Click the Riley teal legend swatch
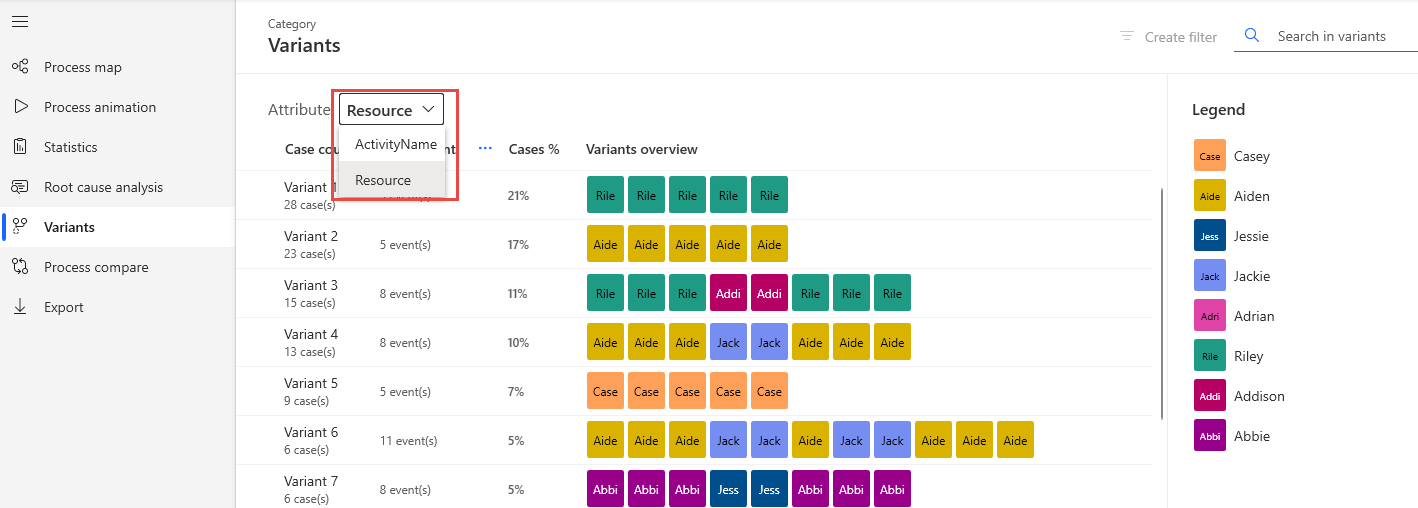The height and width of the screenshot is (508, 1418). [1210, 356]
